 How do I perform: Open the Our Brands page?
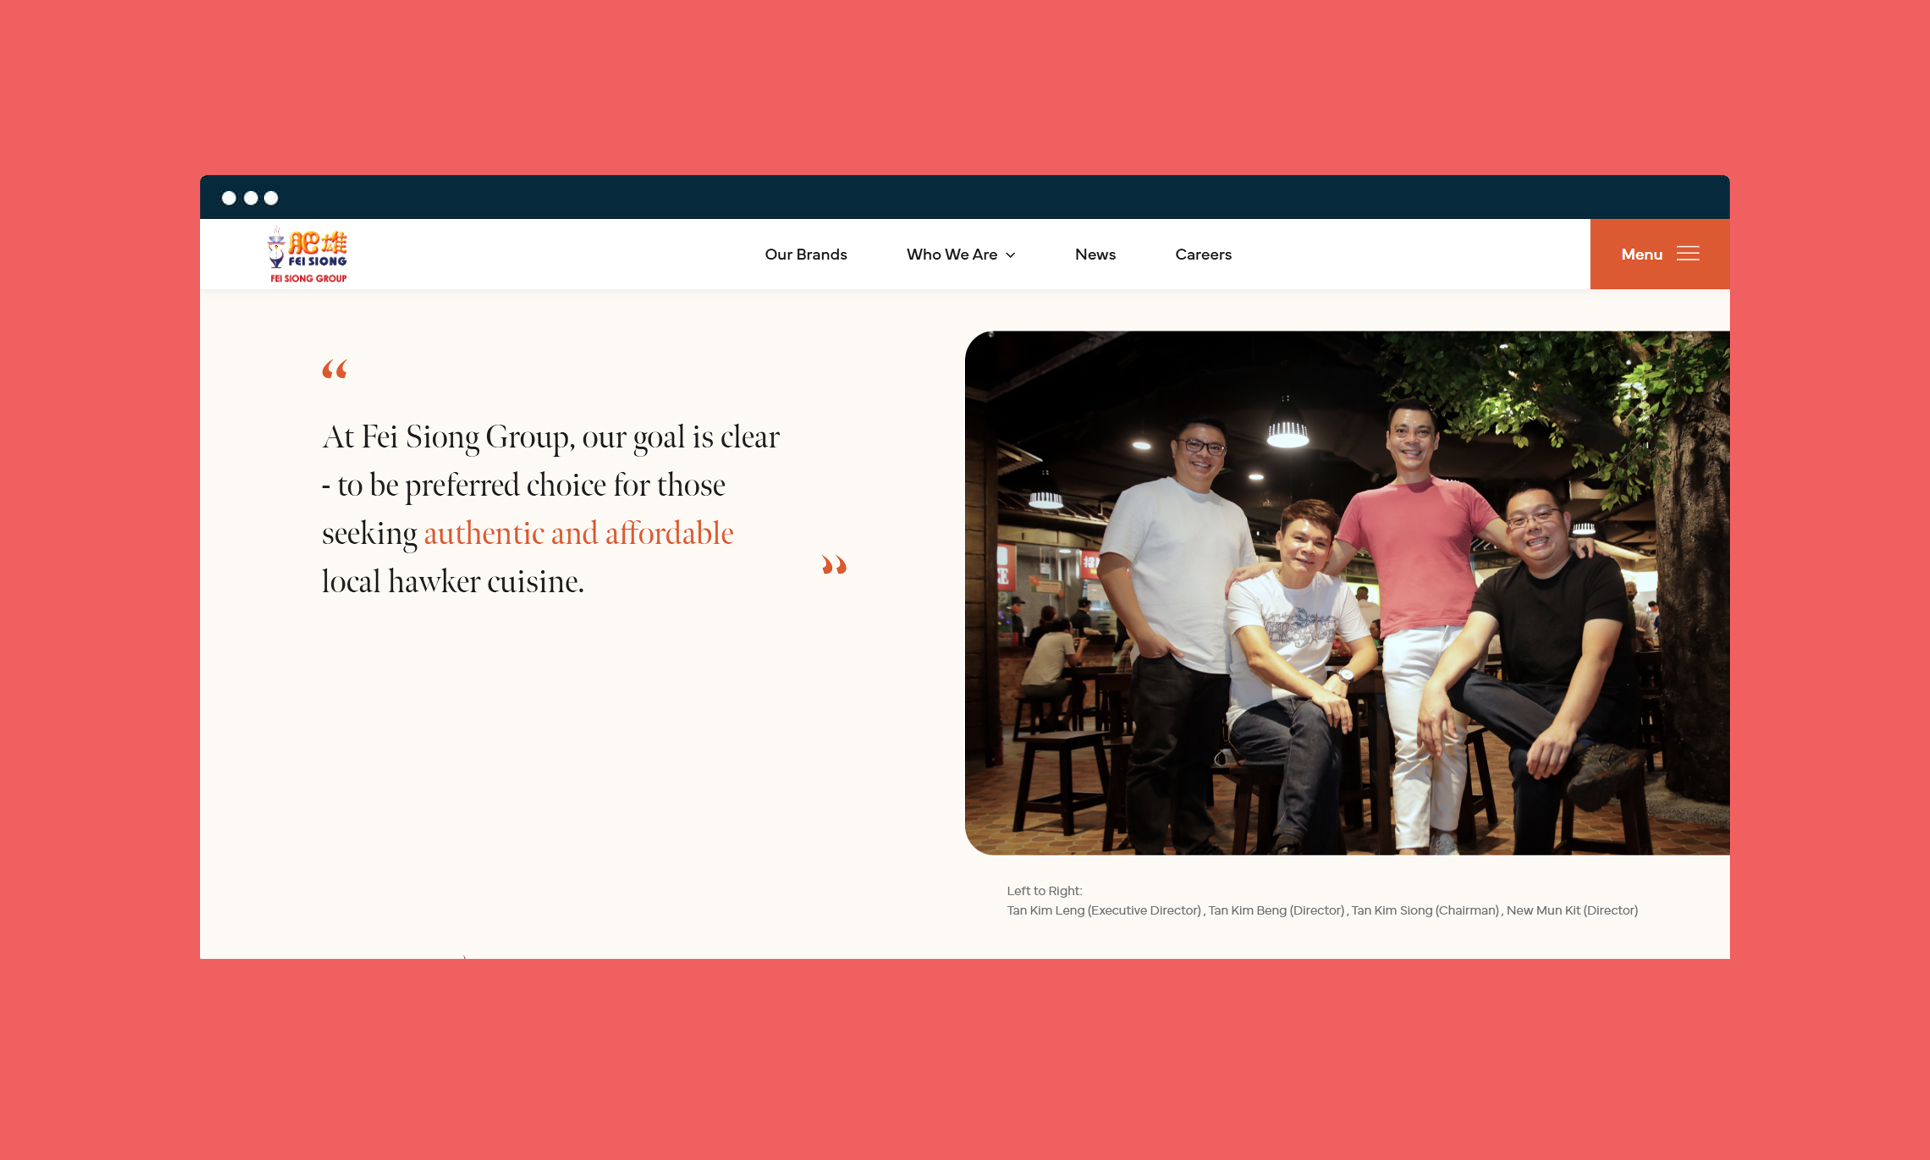coord(805,254)
